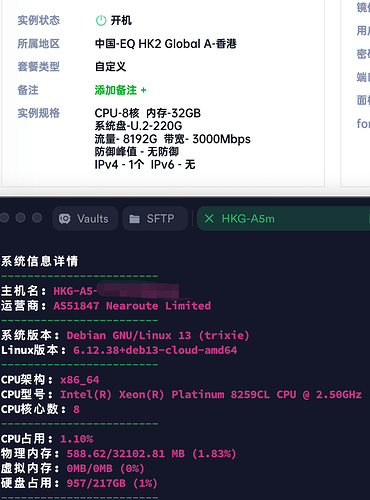Click the IPv4 - 1个 IPv6 - 无 line
370x500 pixels.
[145, 164]
